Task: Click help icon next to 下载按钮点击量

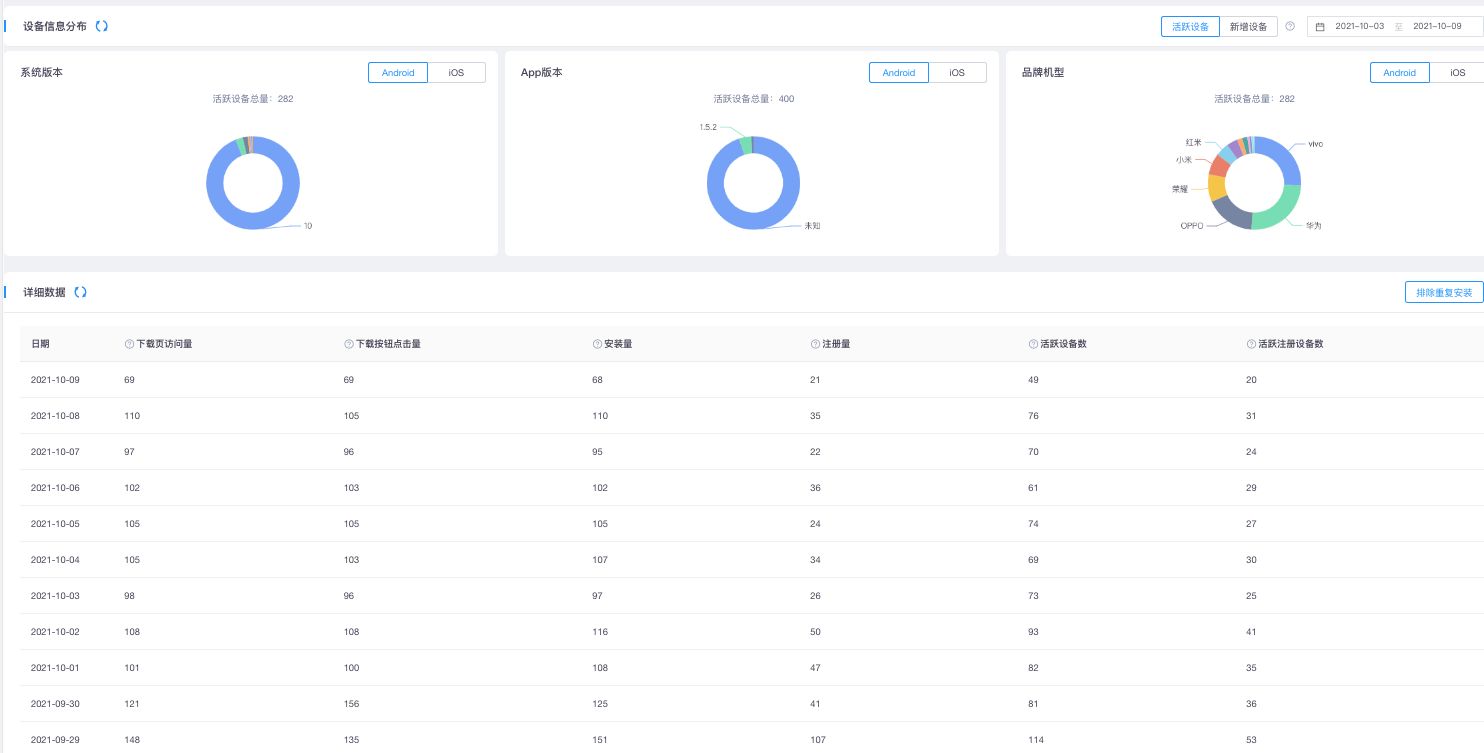Action: (349, 344)
